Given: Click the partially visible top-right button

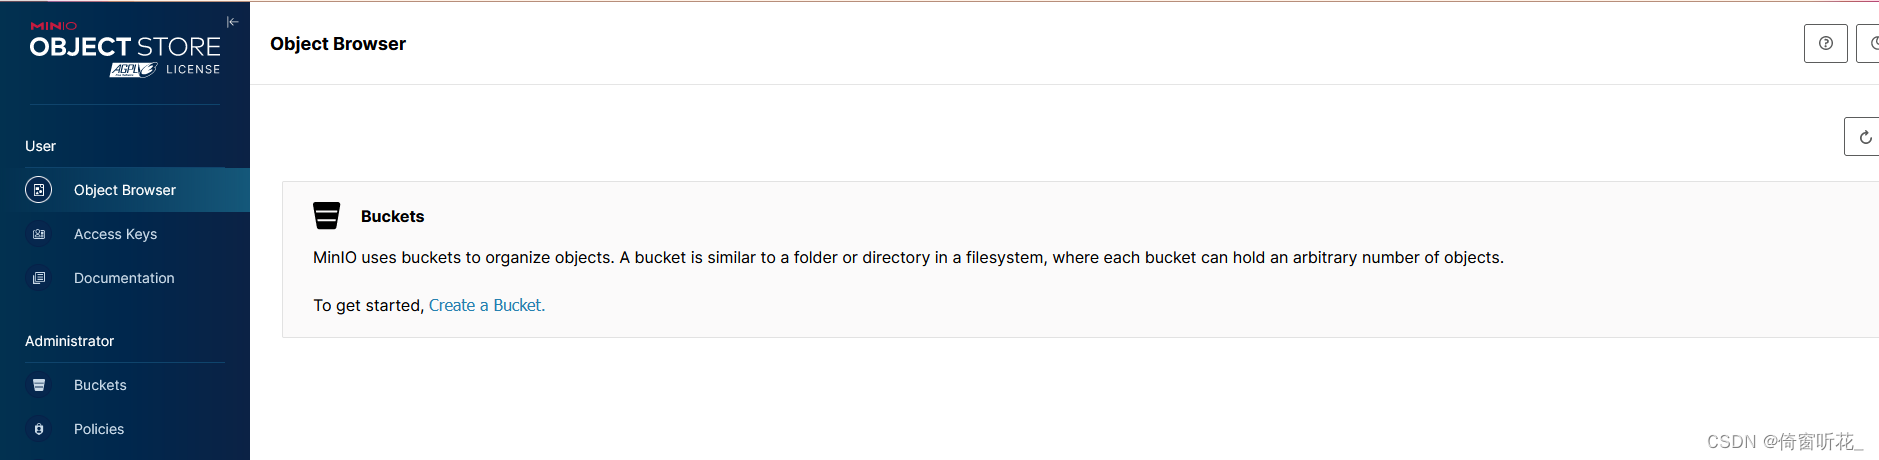Looking at the screenshot, I should pyautogui.click(x=1868, y=43).
